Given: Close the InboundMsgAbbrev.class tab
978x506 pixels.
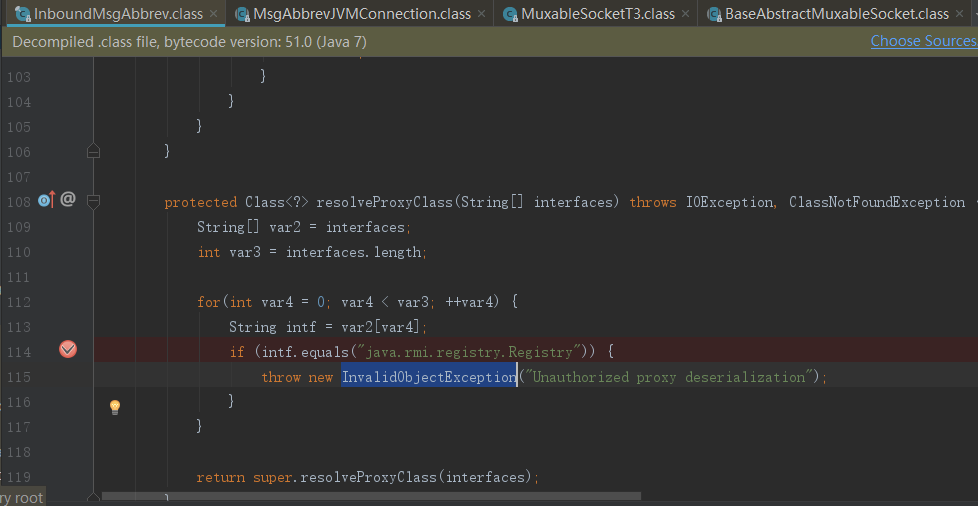Looking at the screenshot, I should click(x=214, y=13).
